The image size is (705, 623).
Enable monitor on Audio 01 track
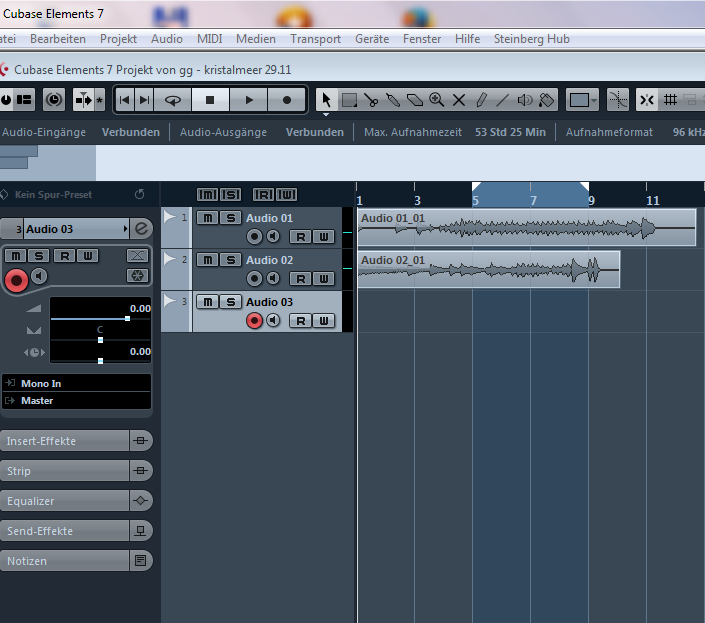(273, 236)
